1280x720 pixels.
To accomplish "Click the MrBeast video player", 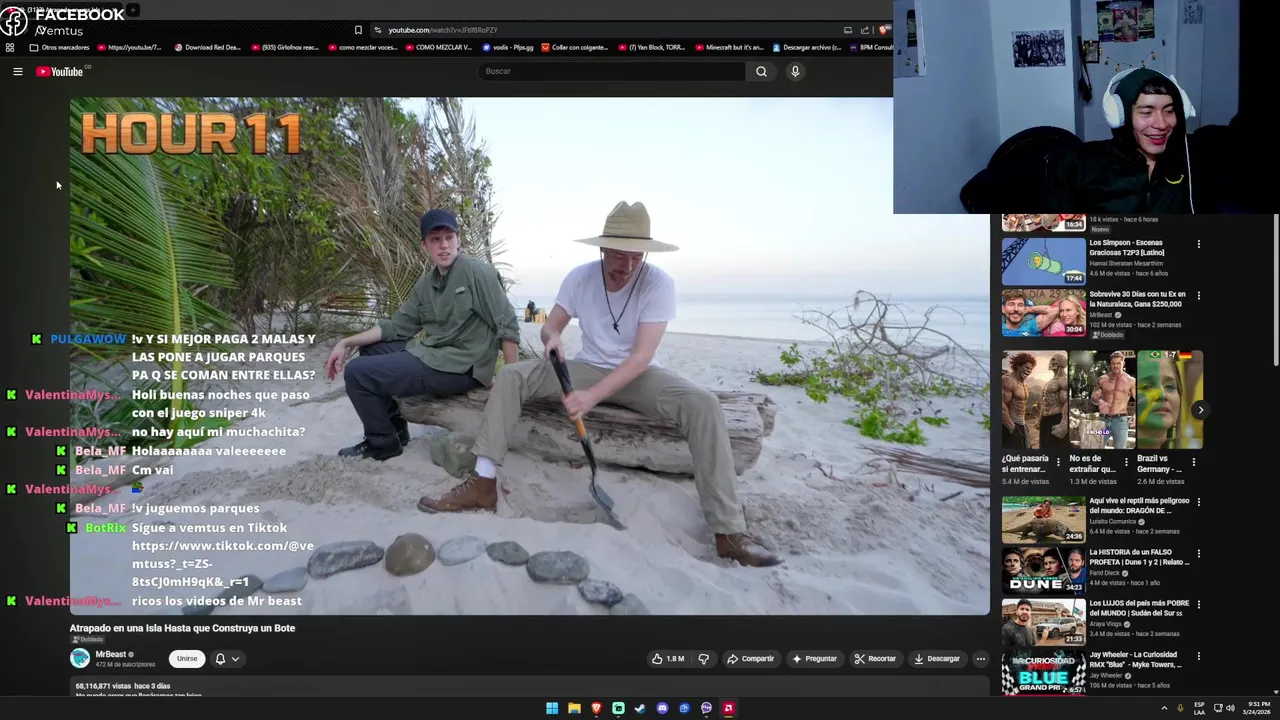I will [530, 355].
